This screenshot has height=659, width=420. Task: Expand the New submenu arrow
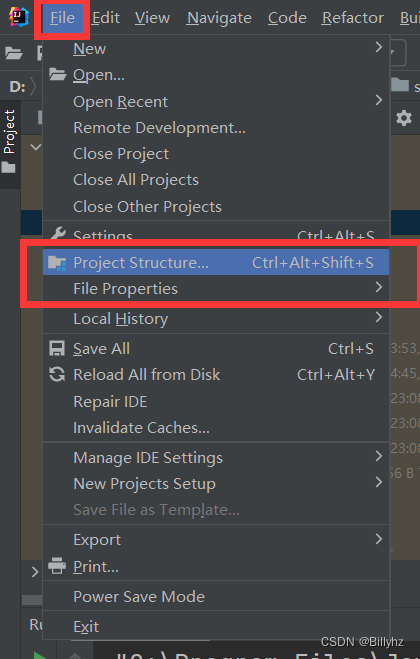click(379, 47)
